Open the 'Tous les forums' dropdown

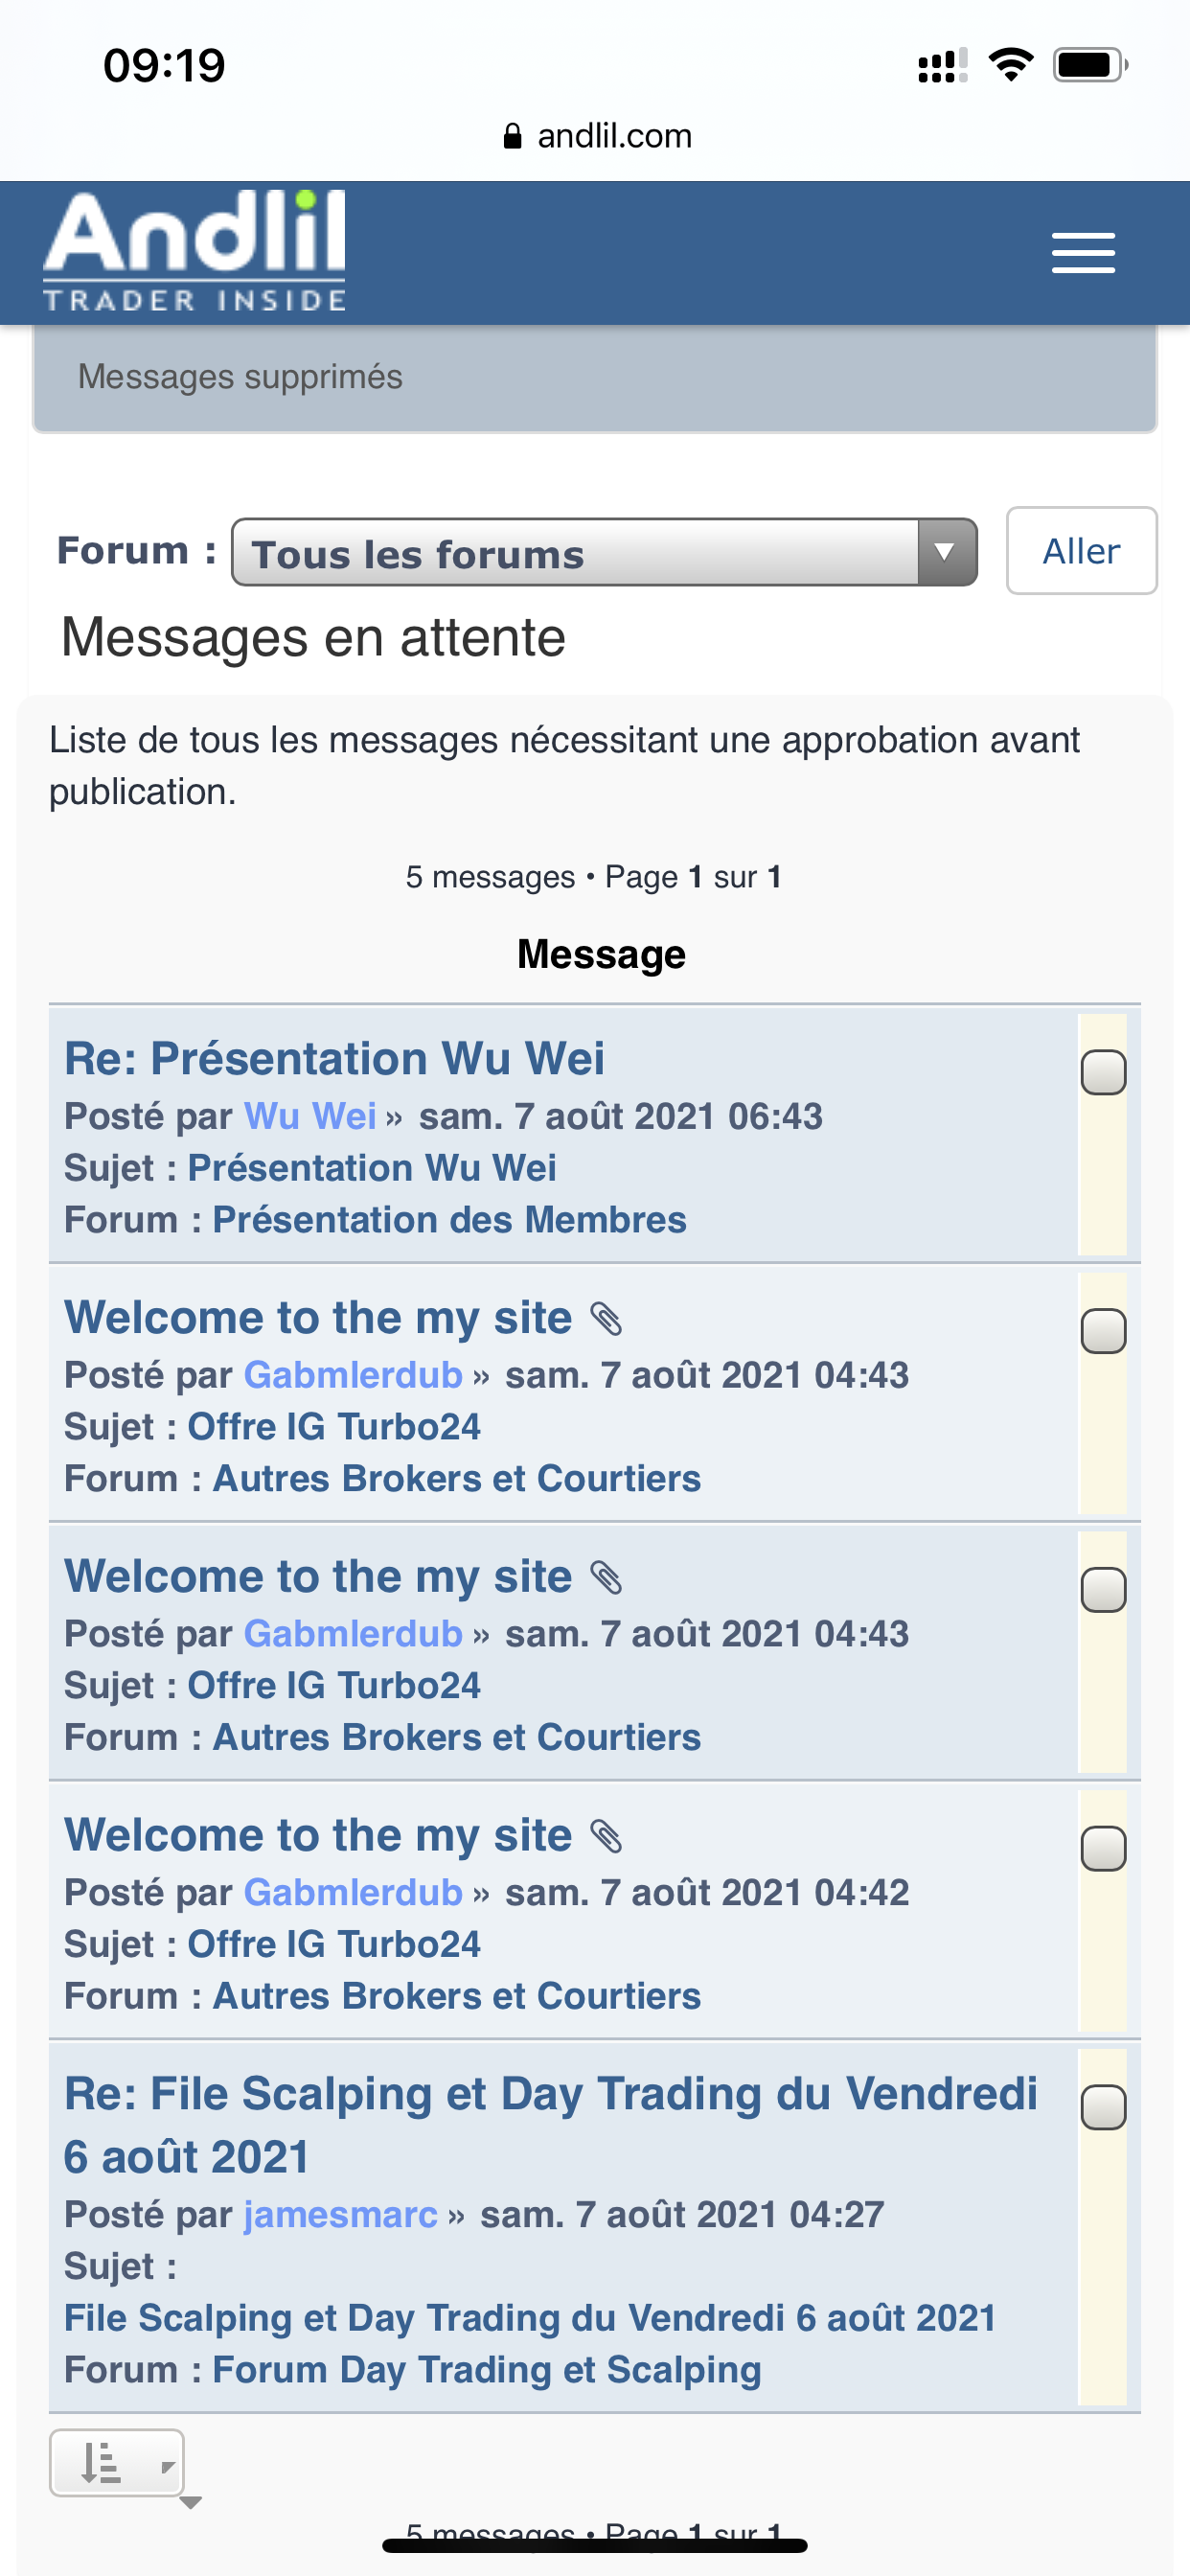pyautogui.click(x=604, y=552)
